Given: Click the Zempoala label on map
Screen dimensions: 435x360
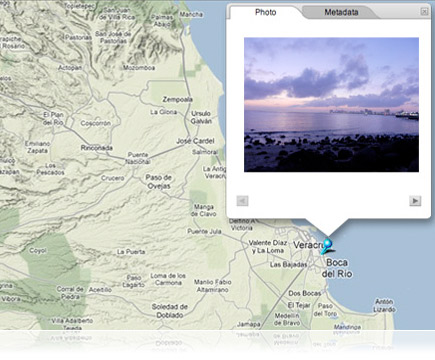Looking at the screenshot, I should (178, 99).
